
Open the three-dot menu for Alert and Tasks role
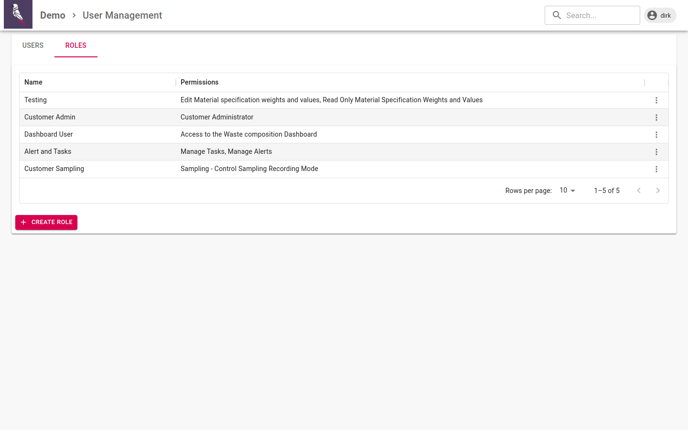pos(656,152)
